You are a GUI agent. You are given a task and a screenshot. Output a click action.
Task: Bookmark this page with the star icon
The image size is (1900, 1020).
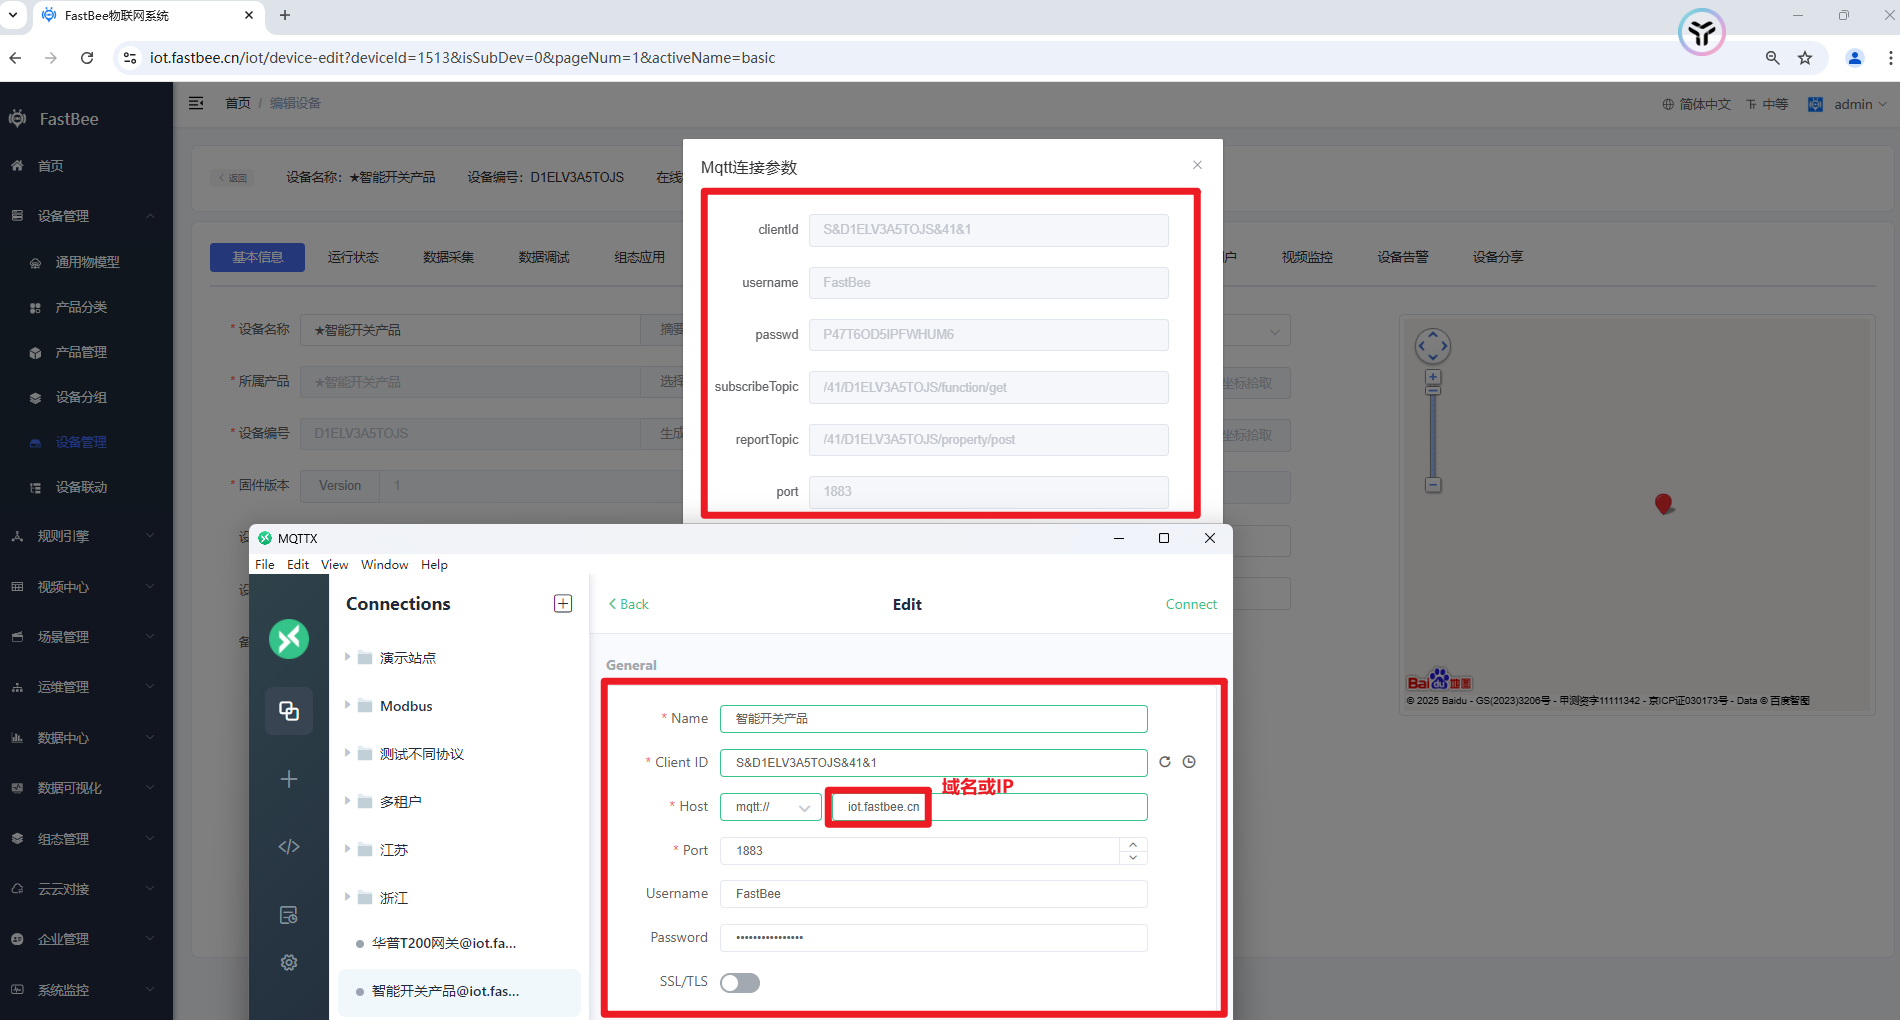tap(1805, 58)
